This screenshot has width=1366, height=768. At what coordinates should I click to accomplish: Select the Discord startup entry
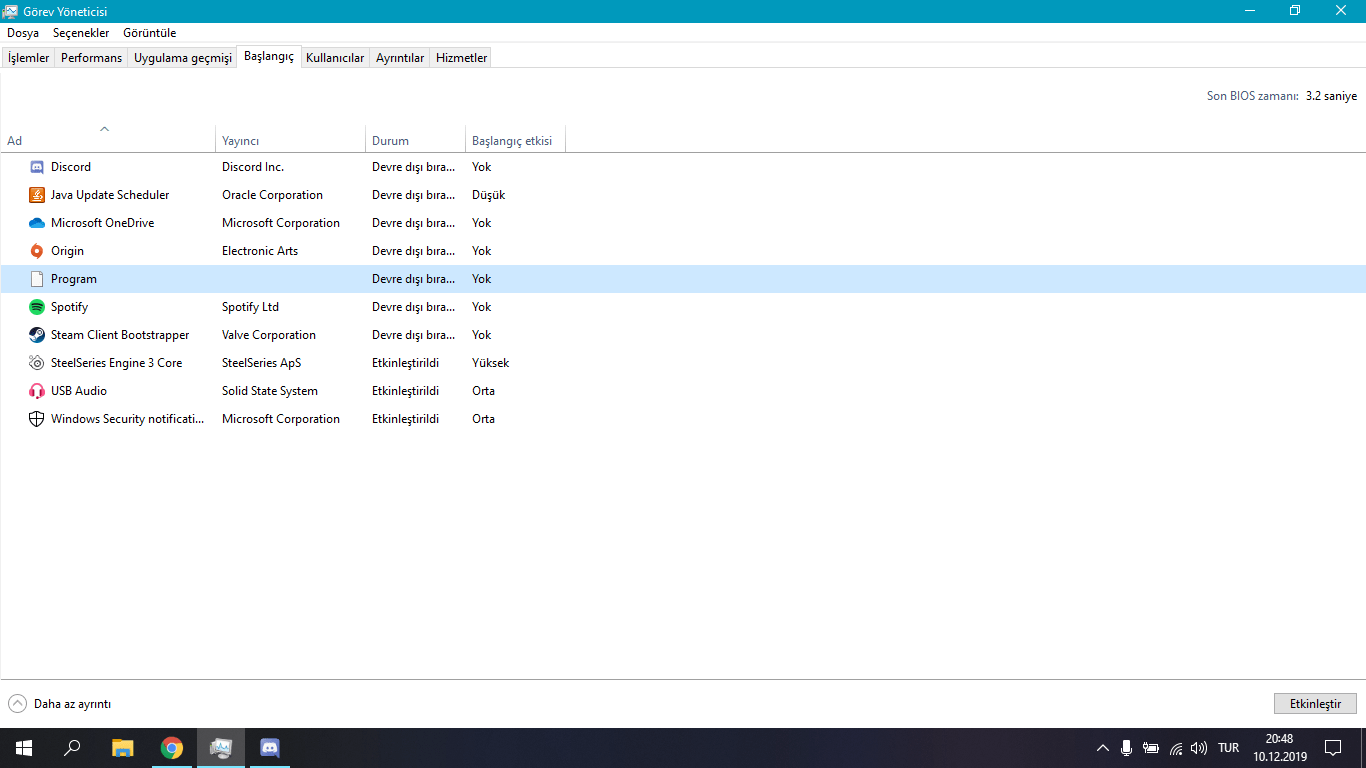pos(683,167)
